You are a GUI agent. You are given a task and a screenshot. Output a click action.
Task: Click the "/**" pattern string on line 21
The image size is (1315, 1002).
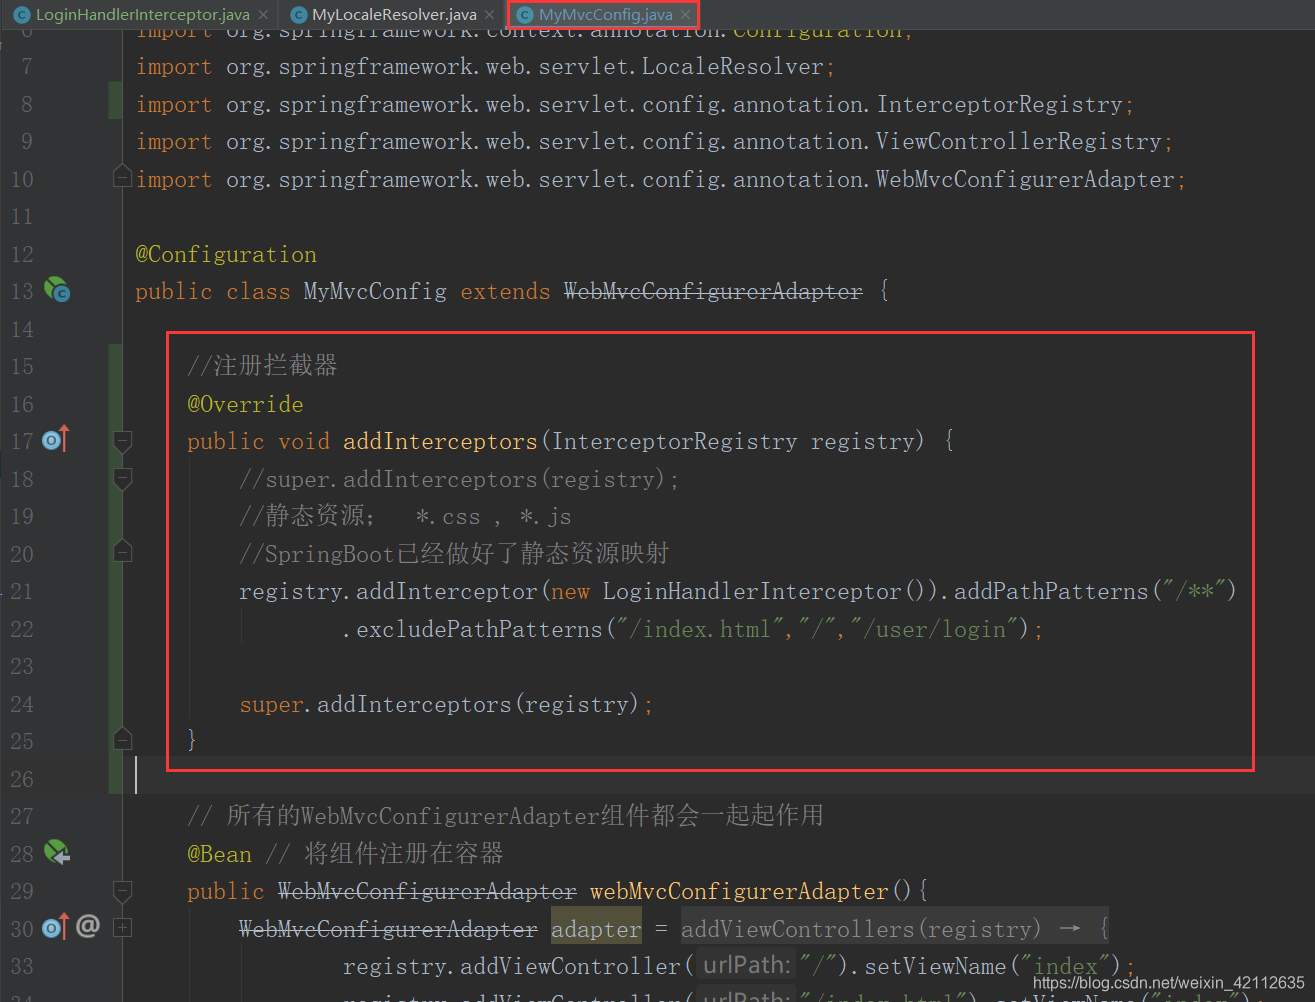1194,591
